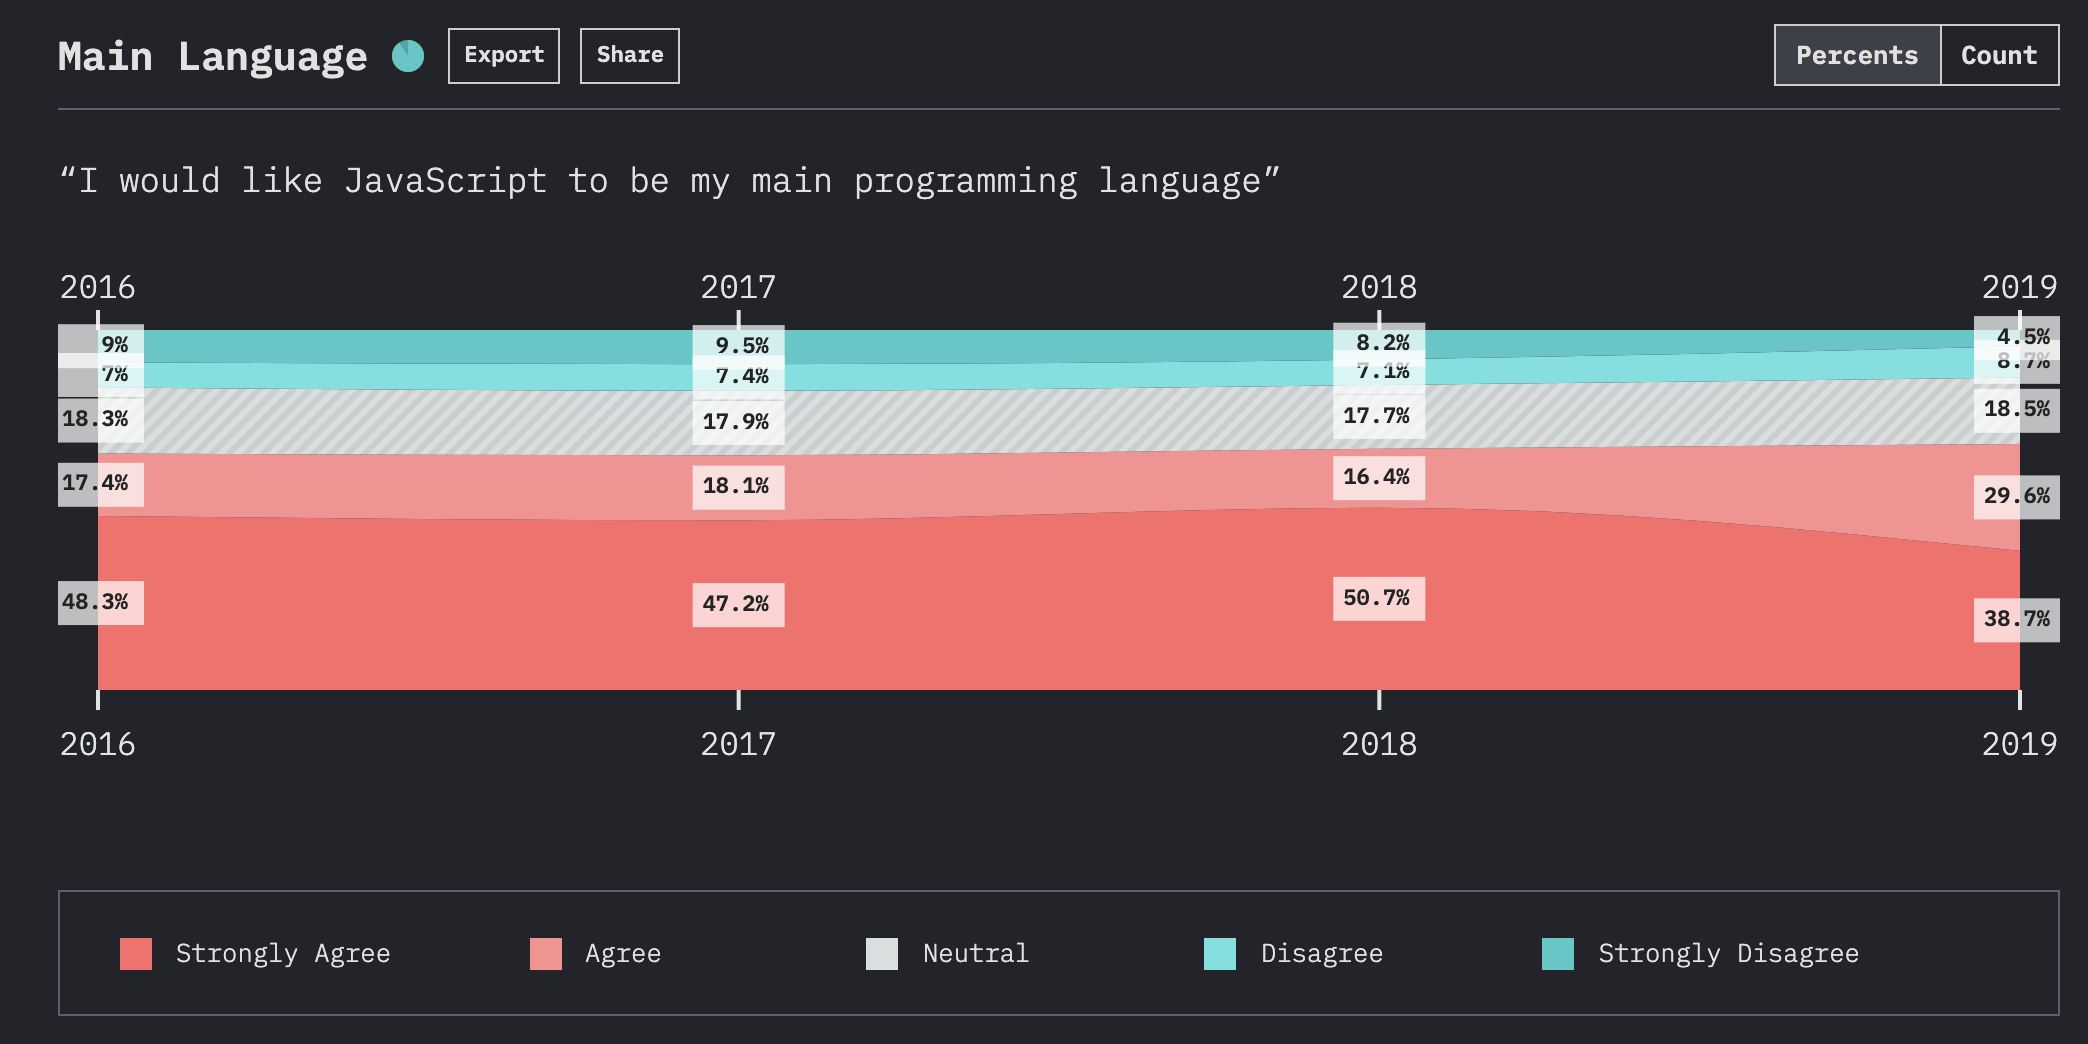Select the 16.4% label for 2018

point(1379,478)
